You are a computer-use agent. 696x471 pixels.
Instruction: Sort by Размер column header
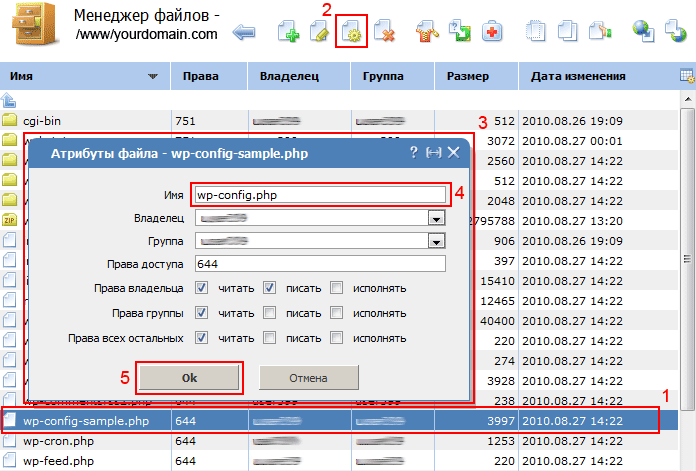coord(468,76)
